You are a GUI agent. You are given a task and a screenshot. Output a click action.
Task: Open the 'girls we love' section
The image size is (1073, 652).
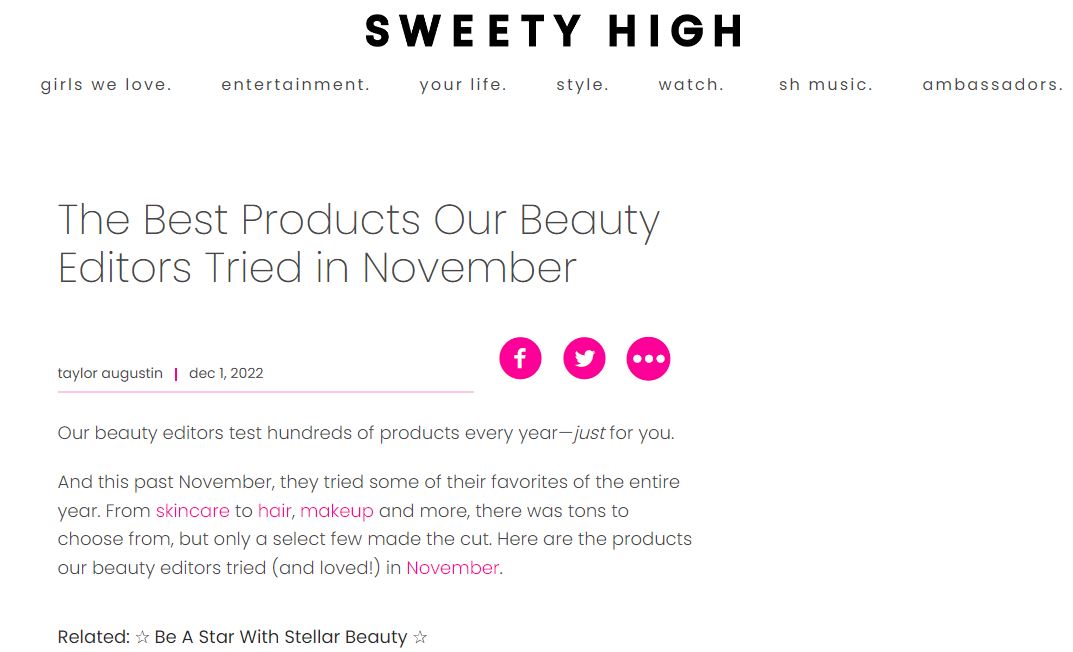pos(105,85)
